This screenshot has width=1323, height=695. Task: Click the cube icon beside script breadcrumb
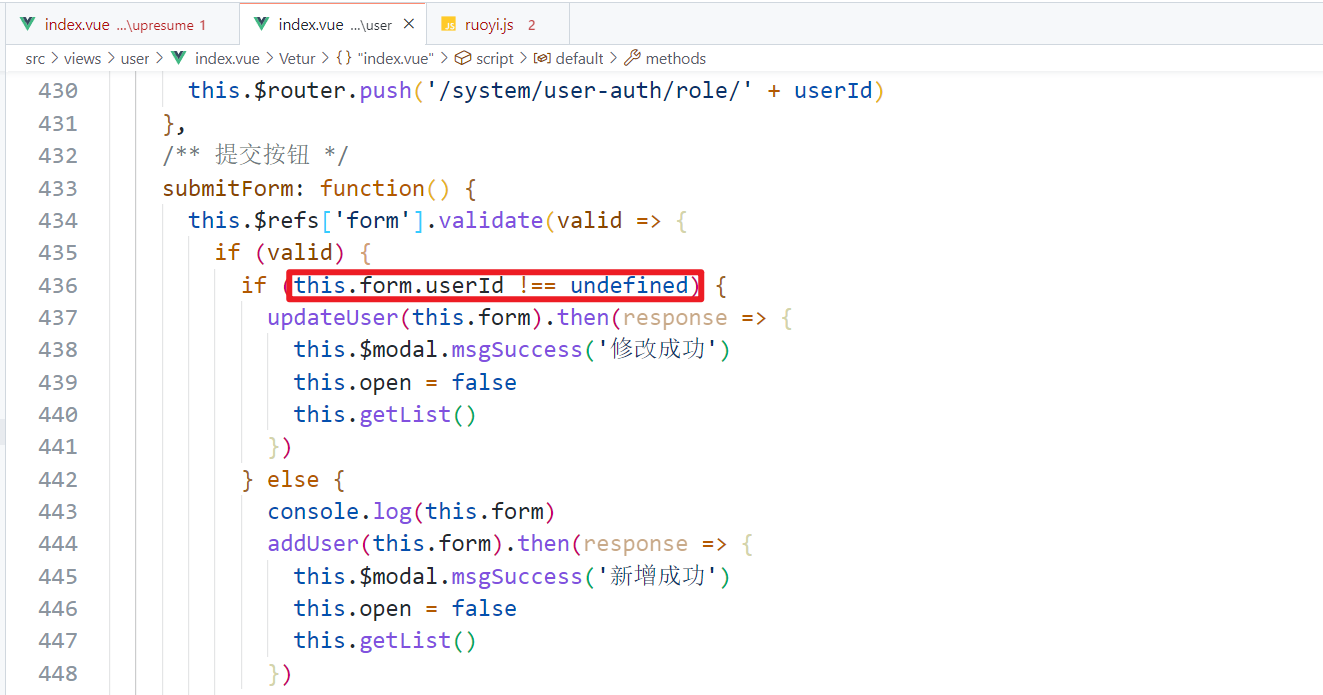463,58
